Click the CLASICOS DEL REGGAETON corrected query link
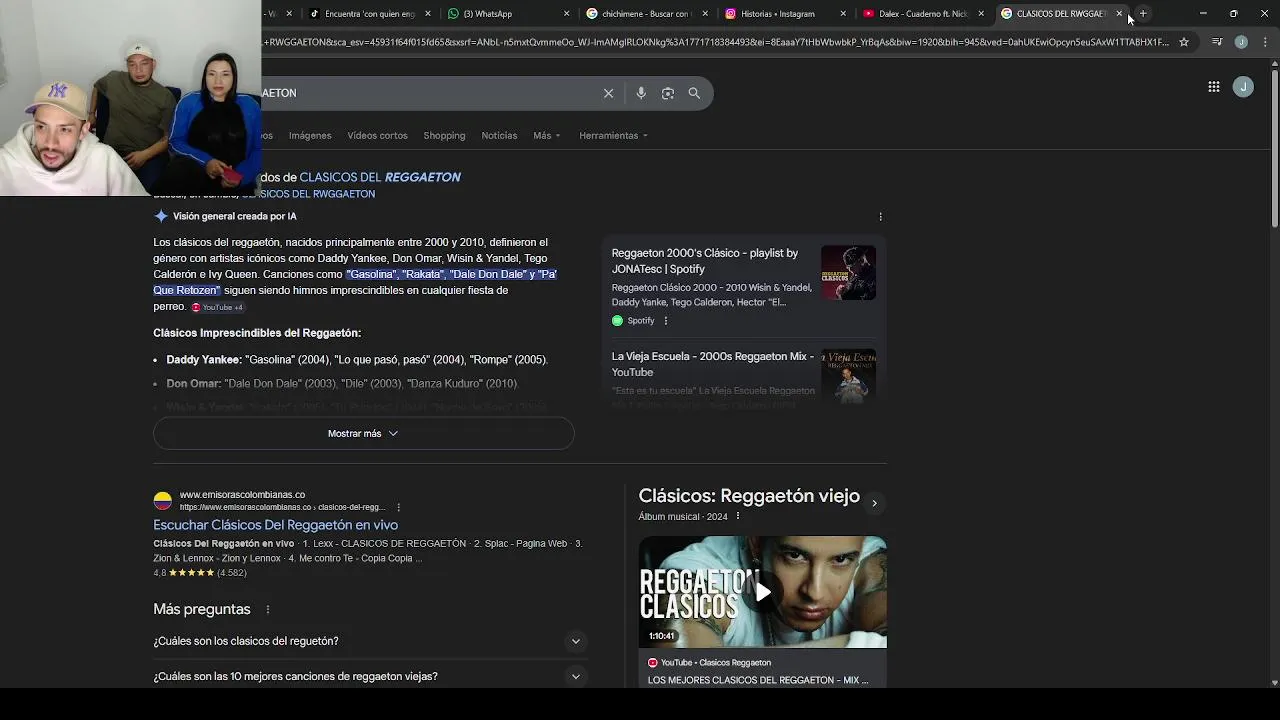 click(380, 177)
